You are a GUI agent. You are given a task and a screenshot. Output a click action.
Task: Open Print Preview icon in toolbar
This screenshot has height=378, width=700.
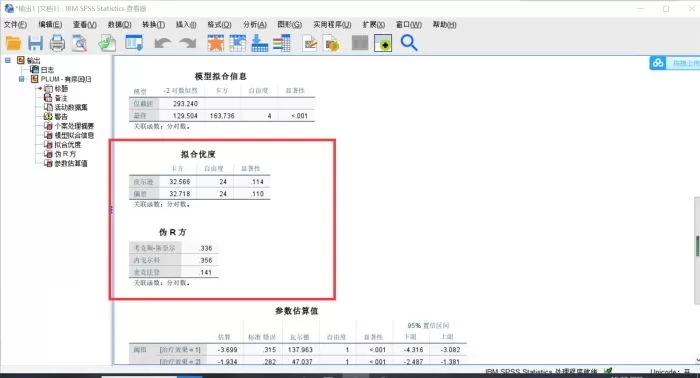[x=79, y=43]
